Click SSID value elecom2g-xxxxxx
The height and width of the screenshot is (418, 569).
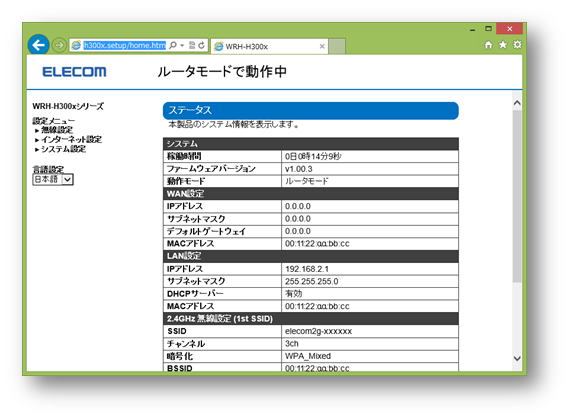(x=318, y=331)
